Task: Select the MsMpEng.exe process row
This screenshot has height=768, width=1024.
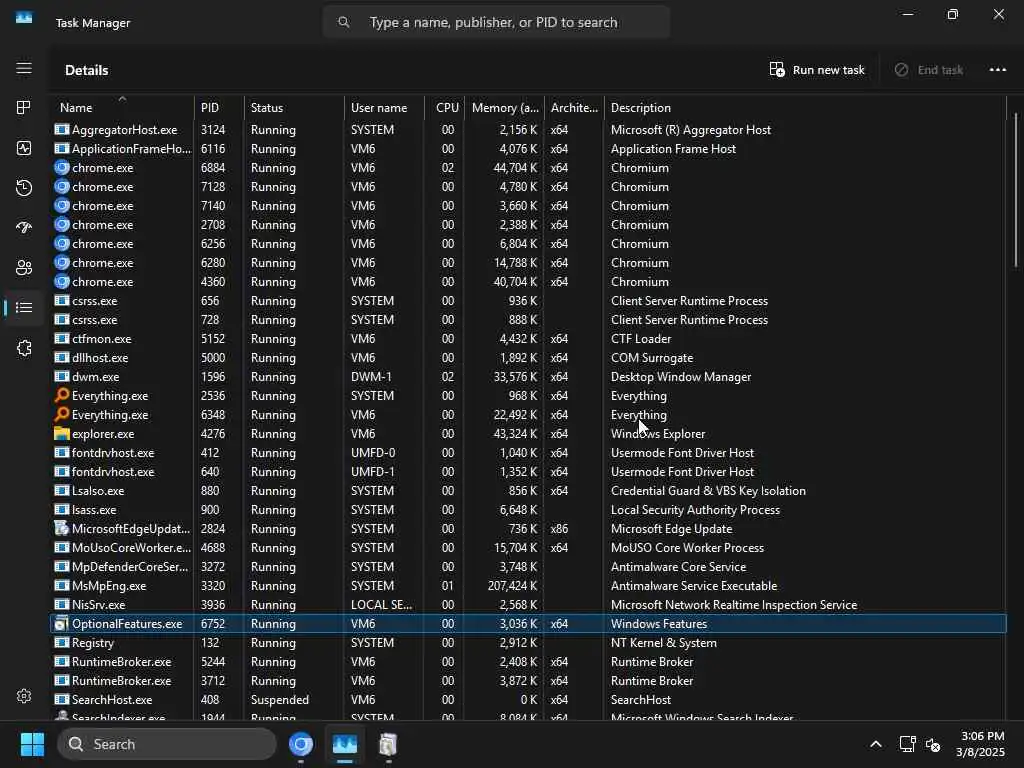Action: pos(528,586)
